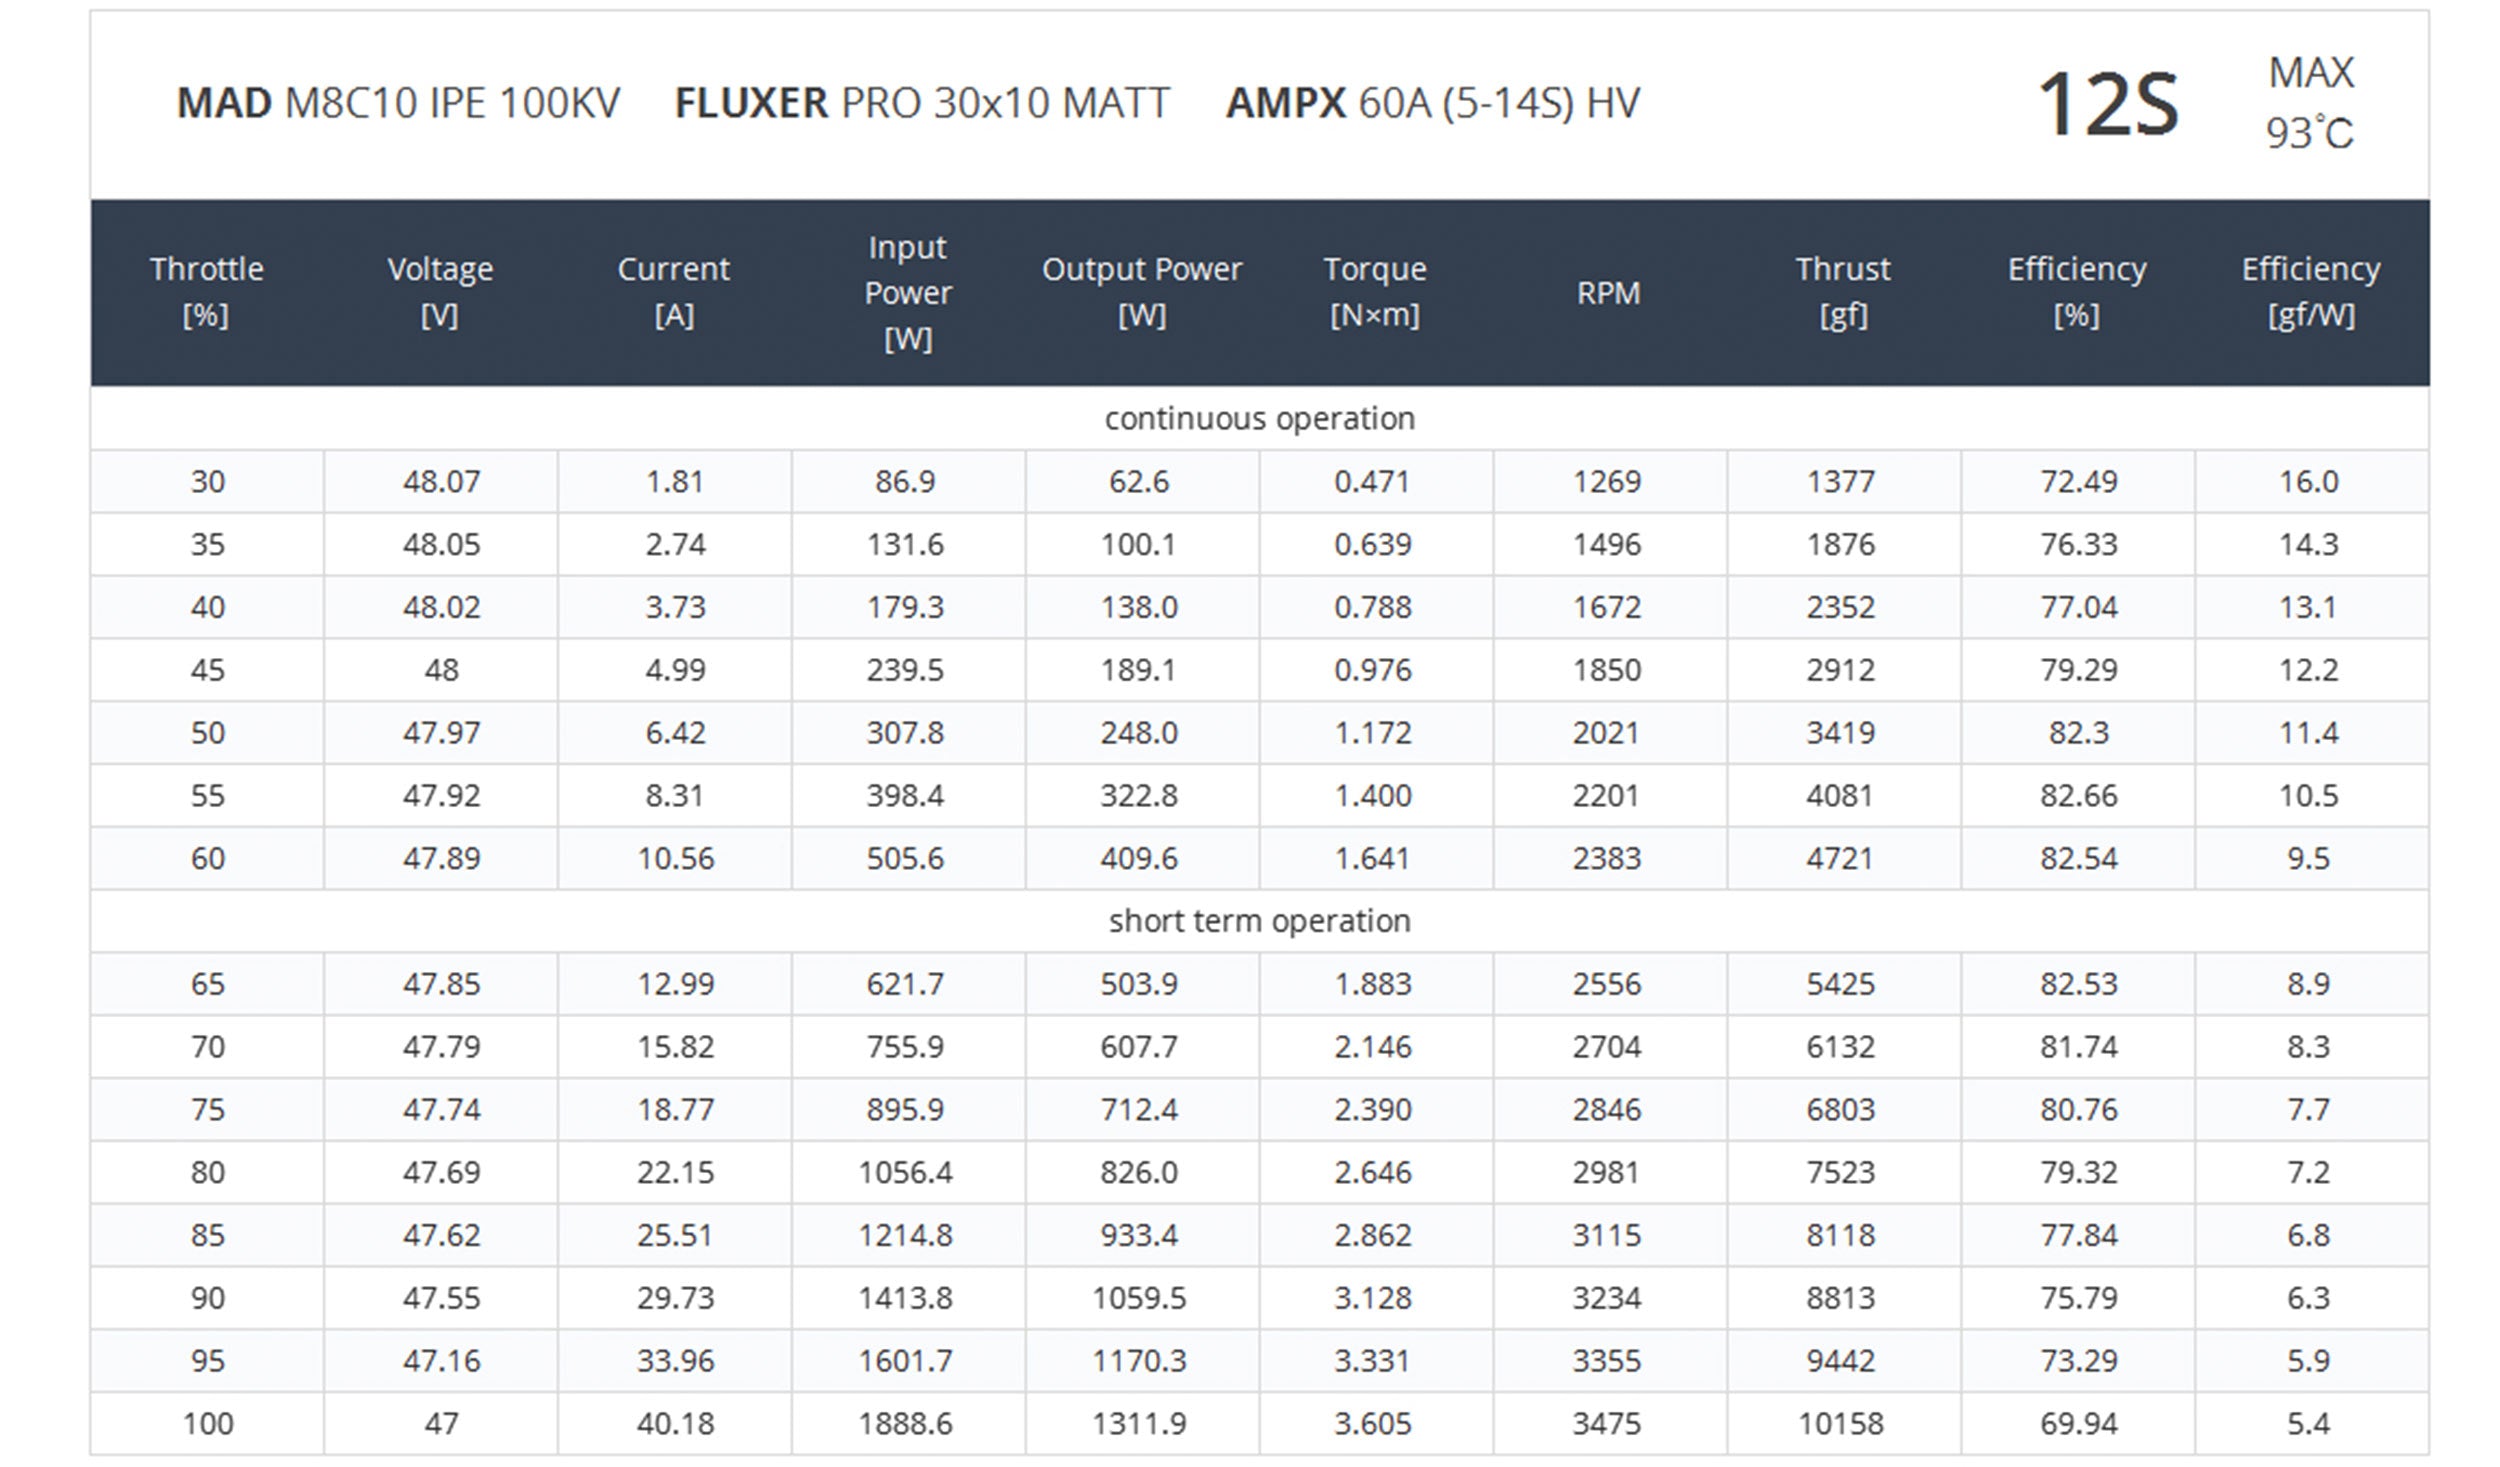
Task: Click the Input Power [W] header
Action: tap(907, 292)
